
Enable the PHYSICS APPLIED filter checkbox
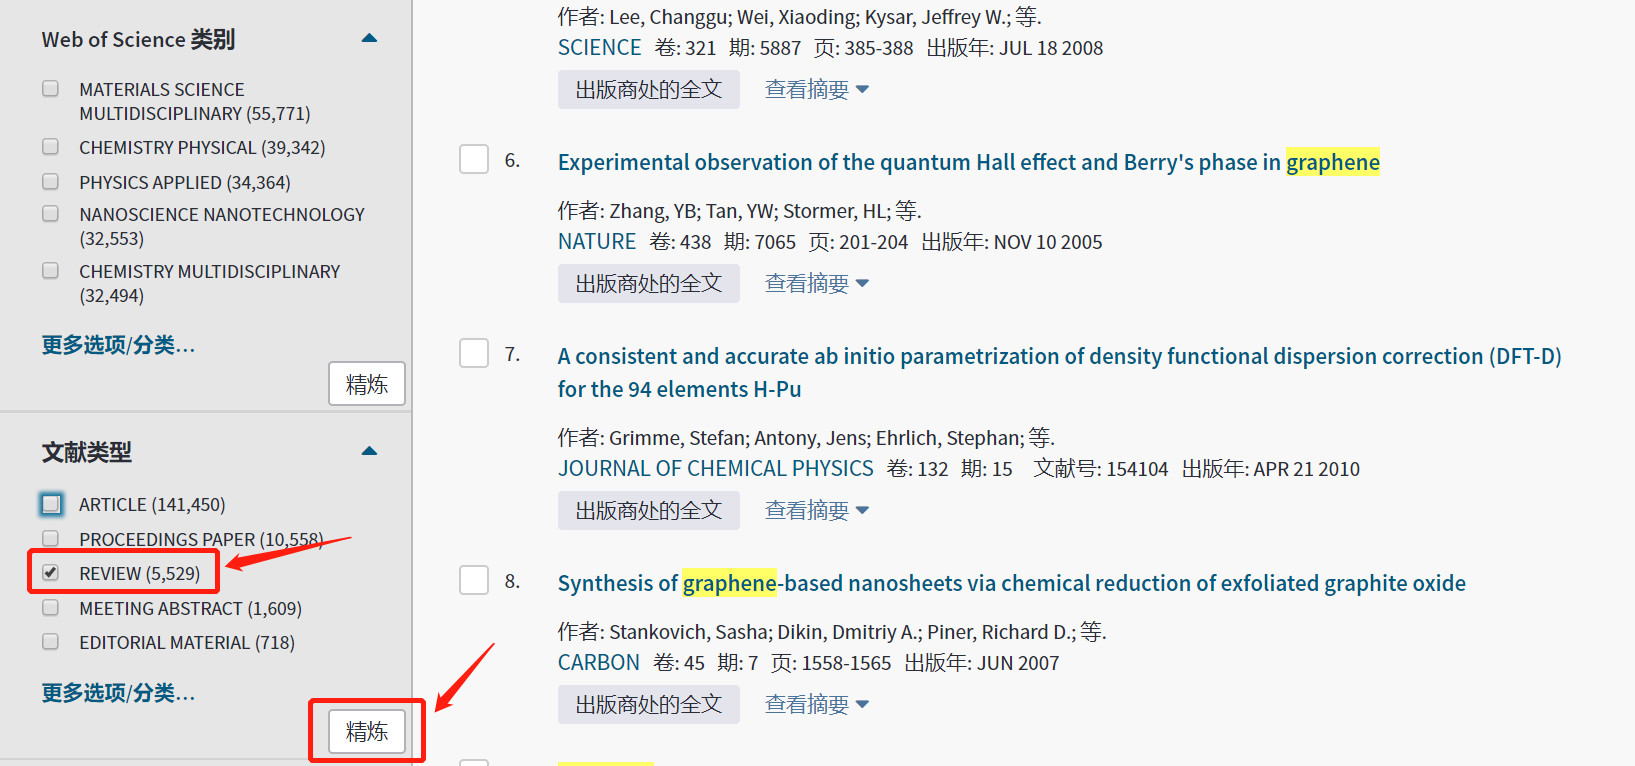coord(51,182)
